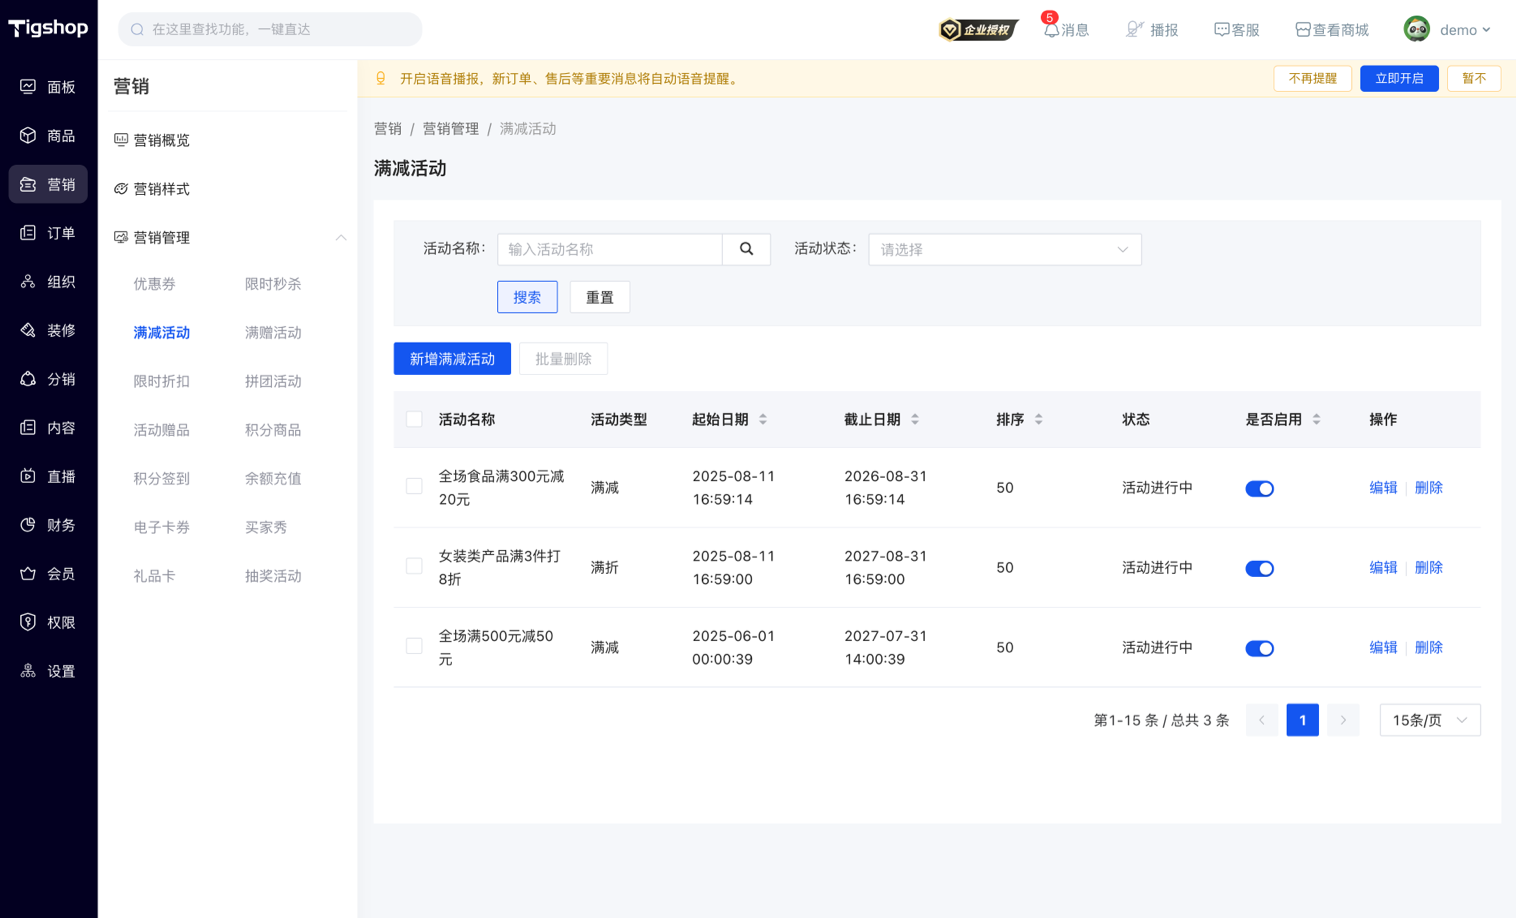
Task: Go to 满赠活动 submenu
Action: [273, 332]
